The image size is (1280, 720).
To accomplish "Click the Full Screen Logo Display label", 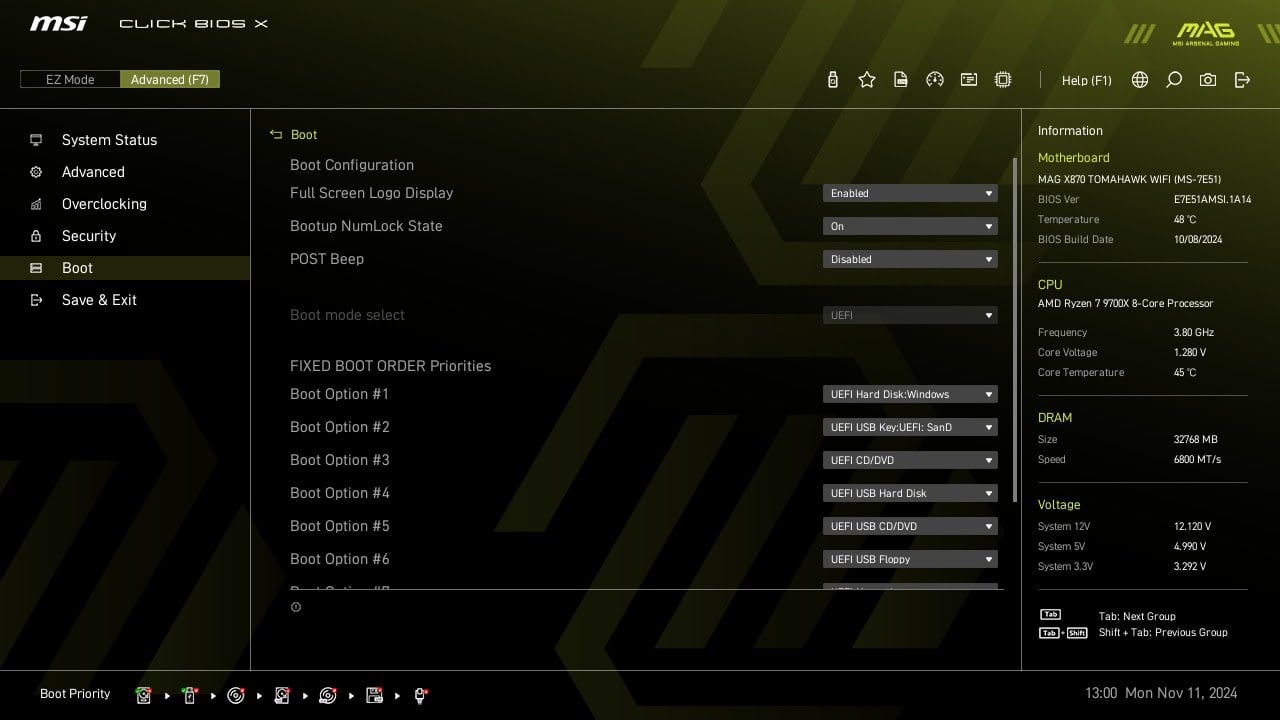I will [371, 193].
